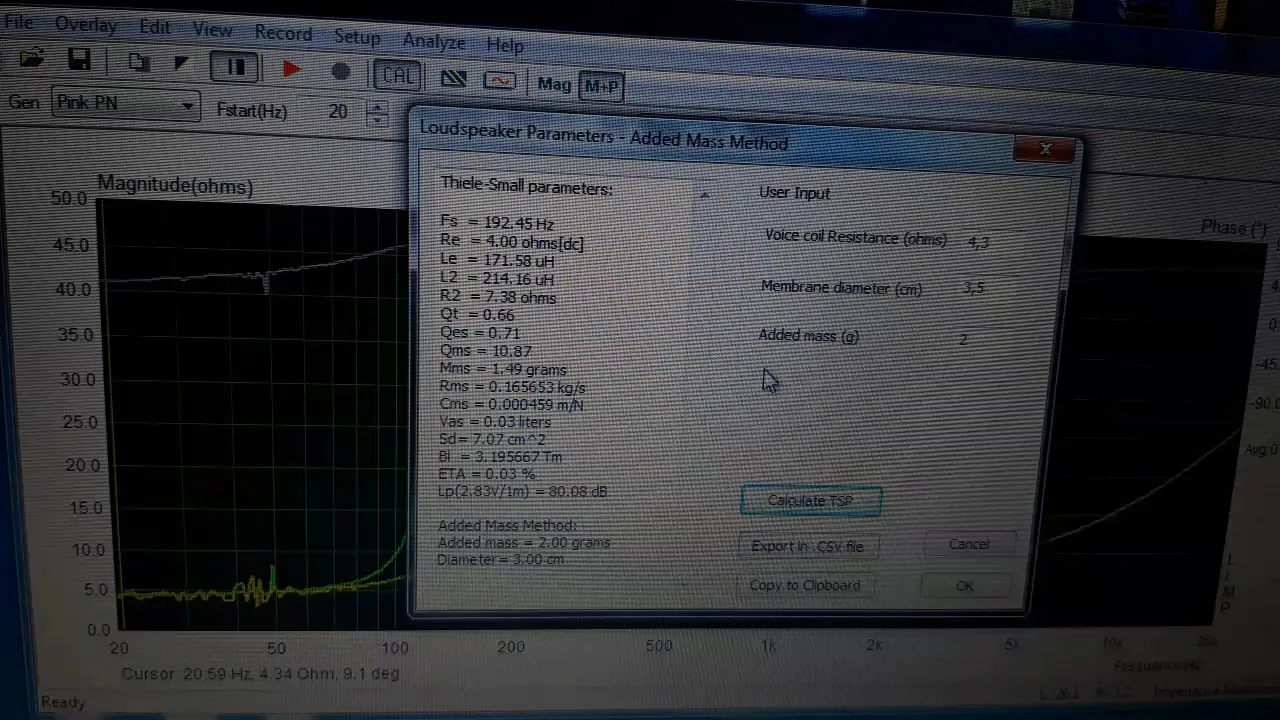Click the grey stop circle icon
This screenshot has width=1280, height=720.
(341, 71)
